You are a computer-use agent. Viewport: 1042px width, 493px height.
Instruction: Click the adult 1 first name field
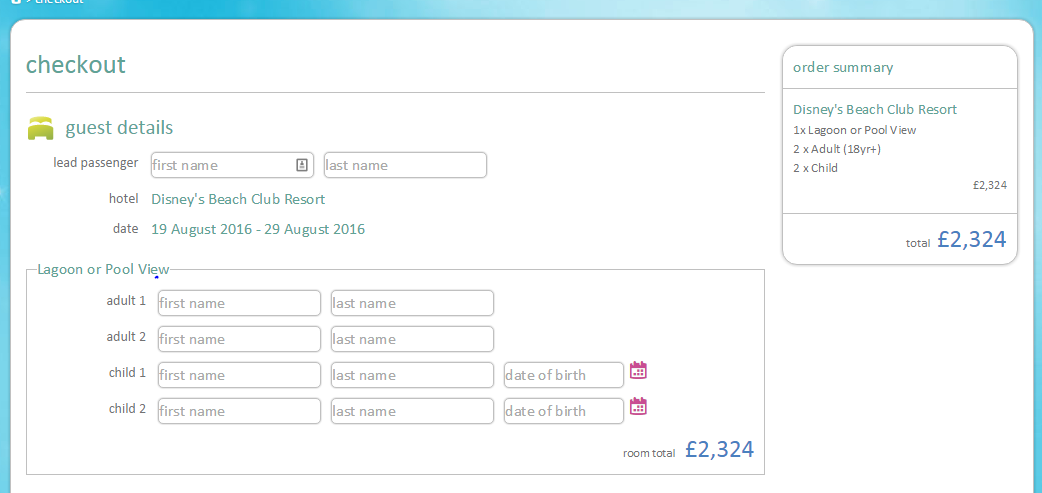239,303
